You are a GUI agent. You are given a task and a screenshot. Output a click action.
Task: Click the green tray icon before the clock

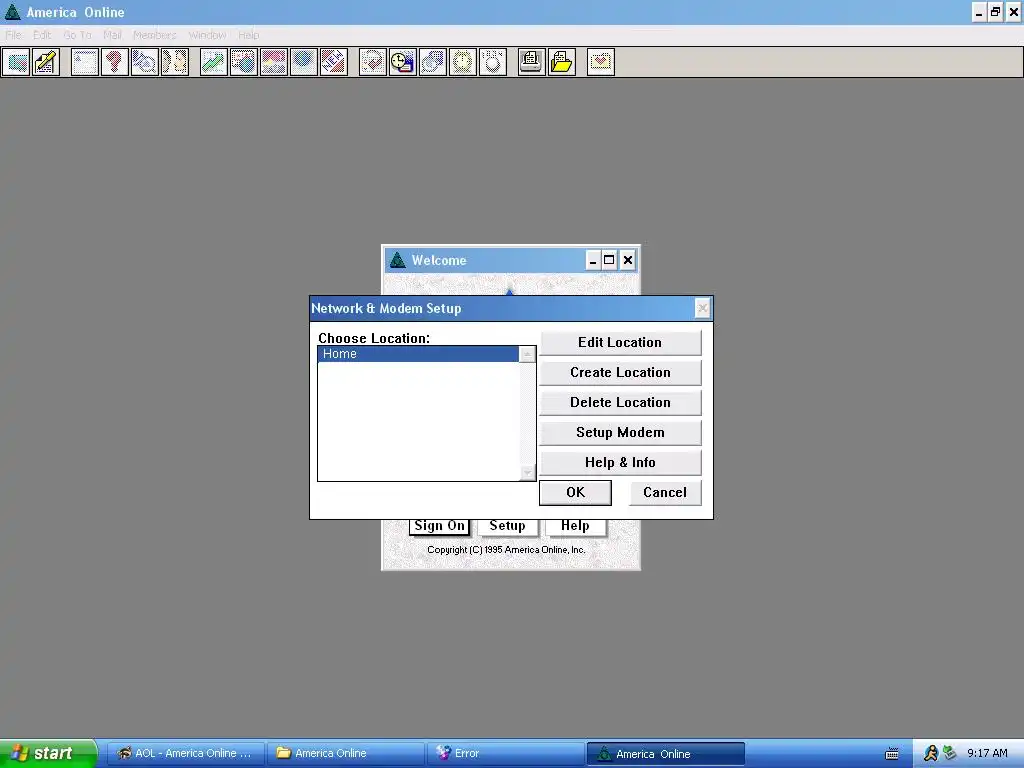[x=949, y=753]
